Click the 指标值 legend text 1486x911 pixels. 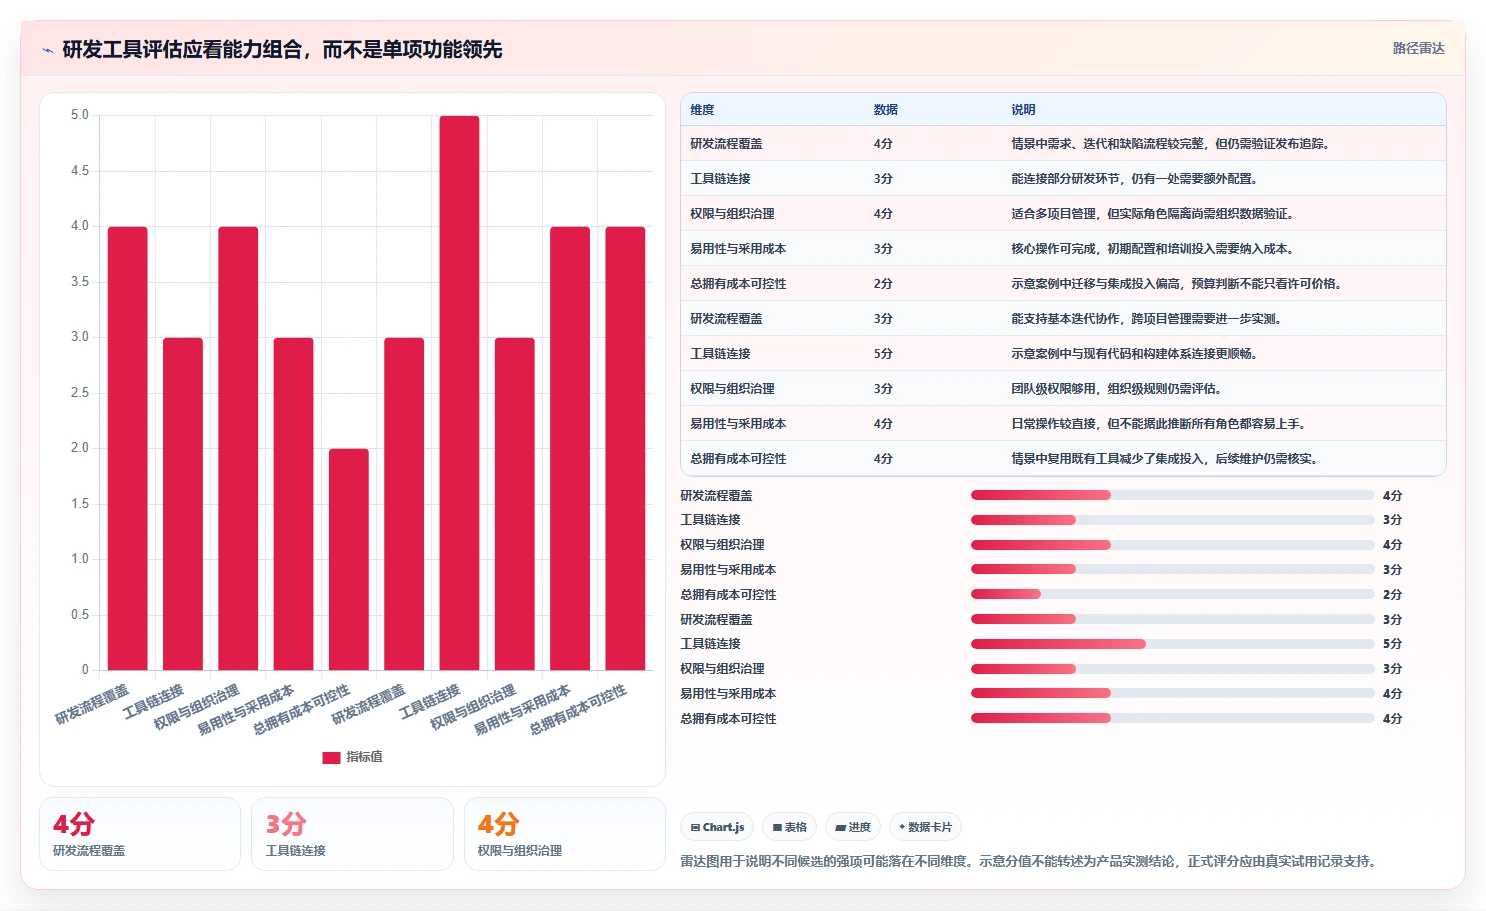point(364,757)
